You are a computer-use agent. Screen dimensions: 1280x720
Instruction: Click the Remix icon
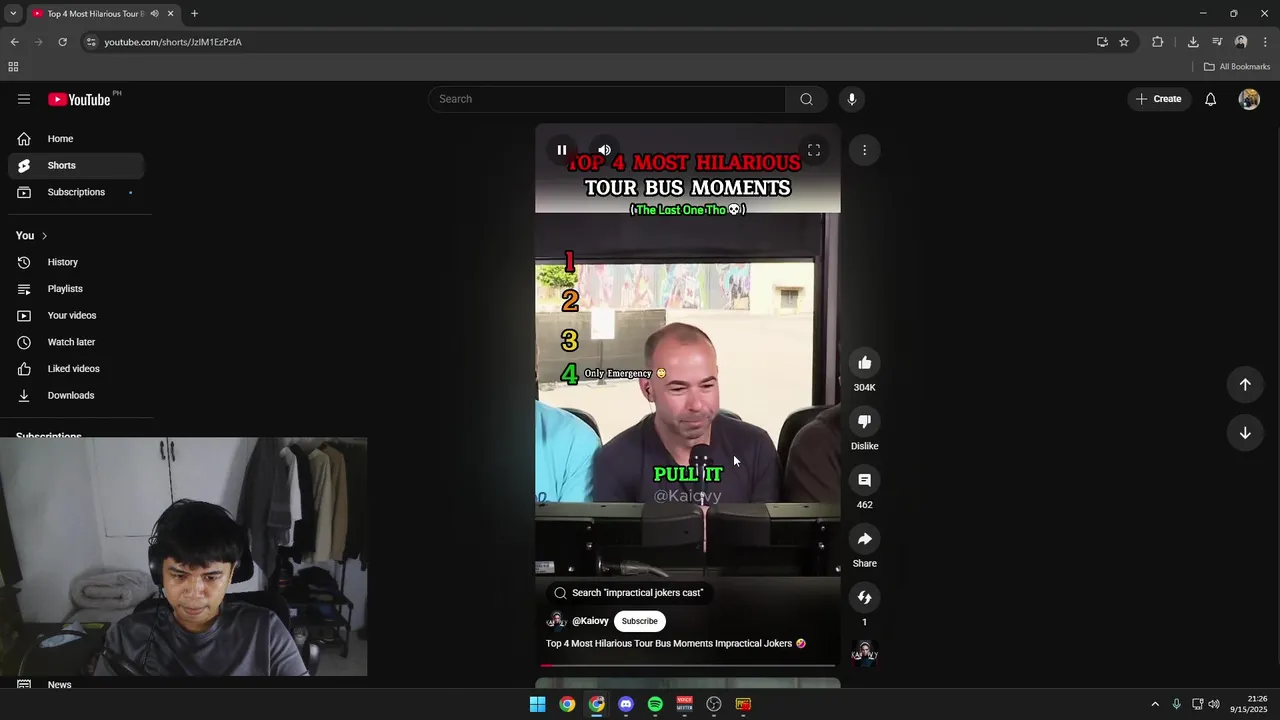(x=865, y=597)
